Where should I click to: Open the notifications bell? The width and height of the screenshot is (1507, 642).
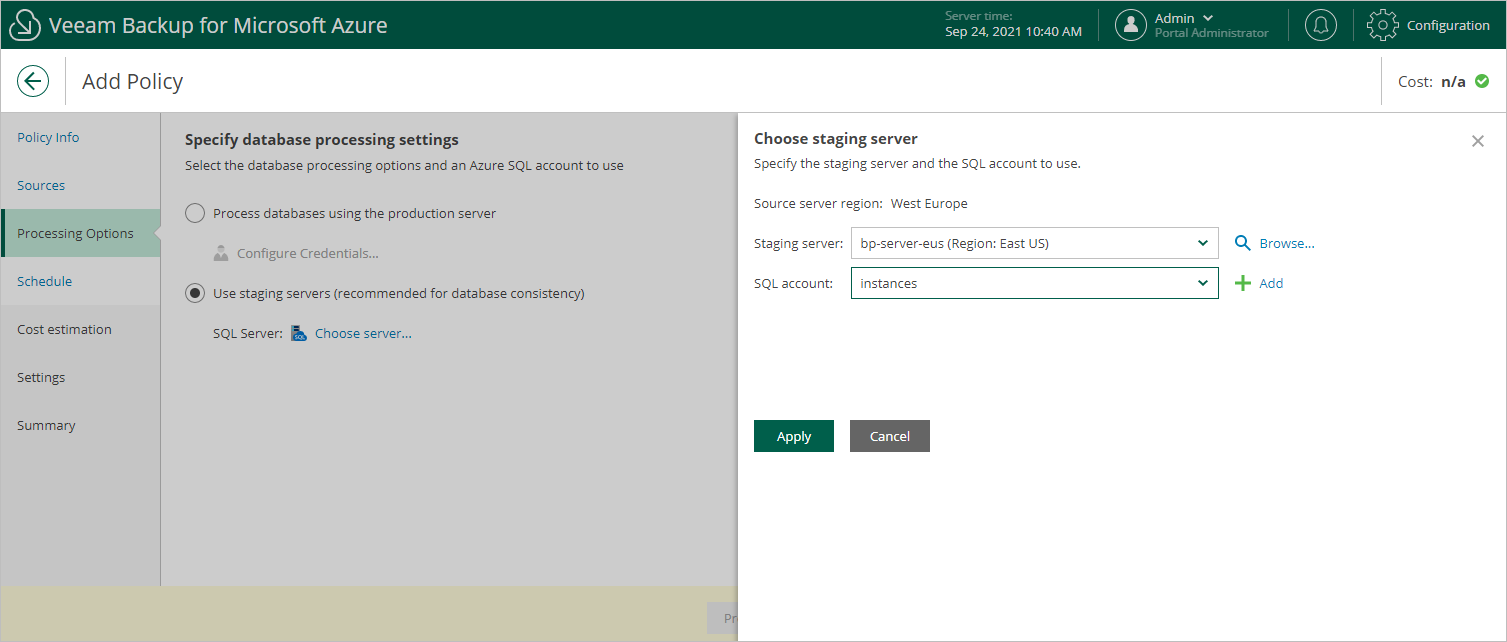click(1321, 25)
